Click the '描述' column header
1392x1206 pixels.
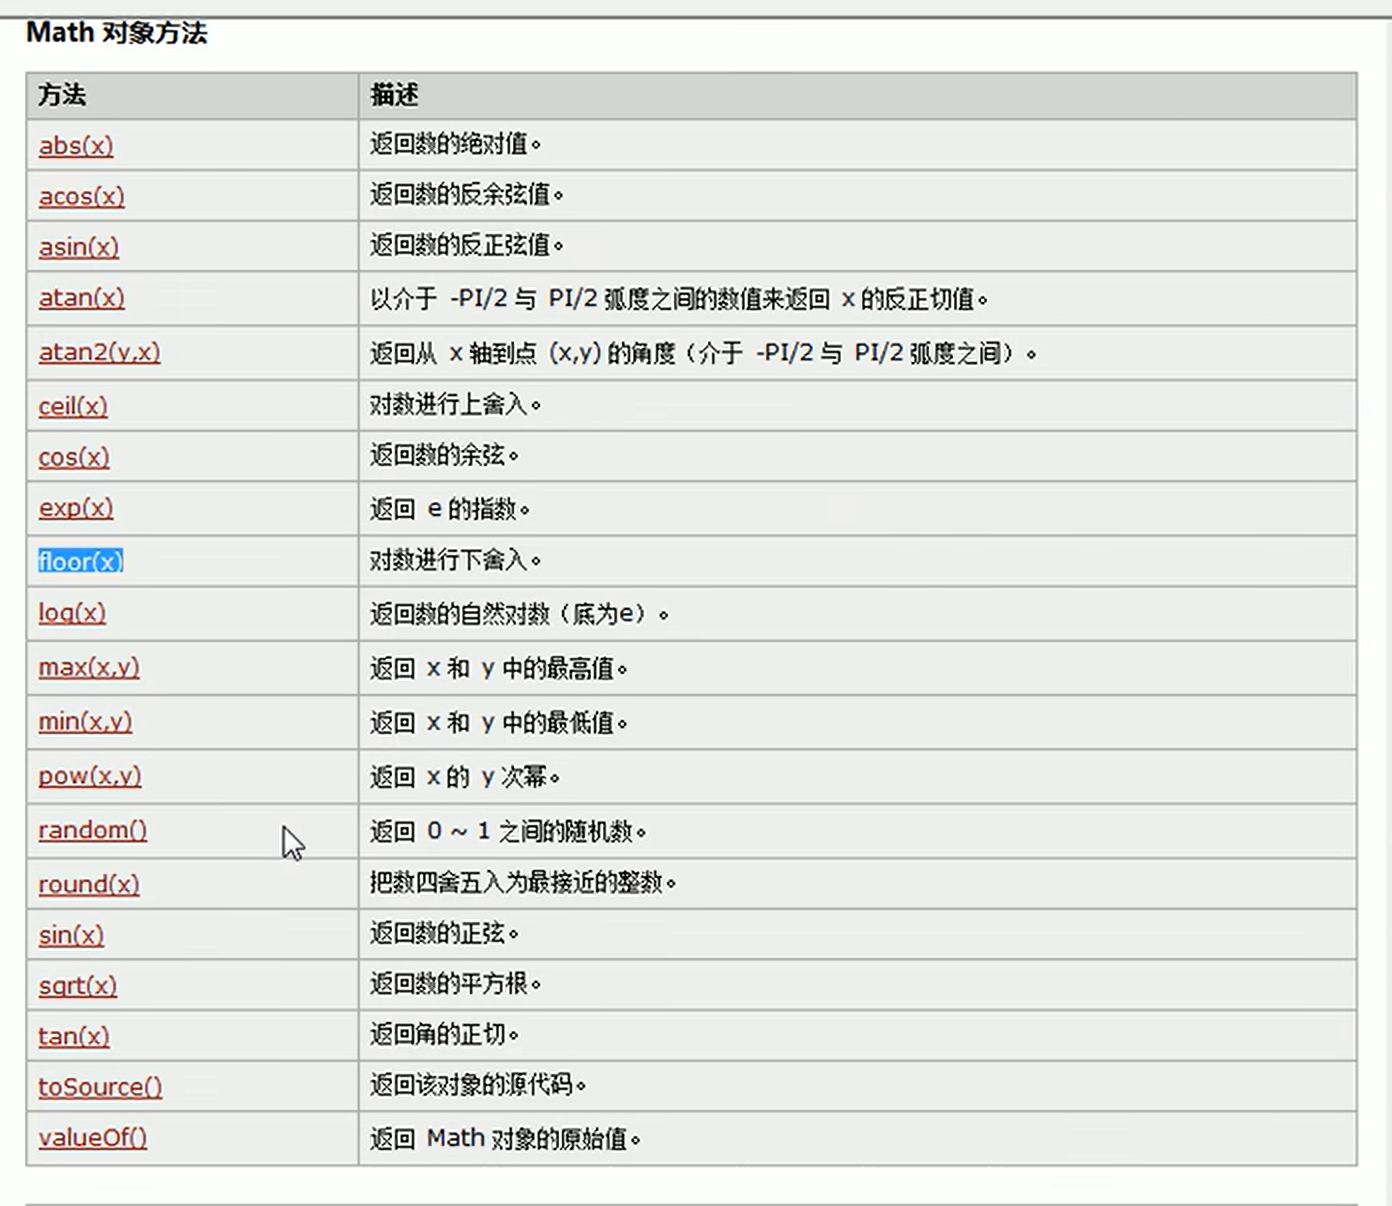tap(394, 95)
